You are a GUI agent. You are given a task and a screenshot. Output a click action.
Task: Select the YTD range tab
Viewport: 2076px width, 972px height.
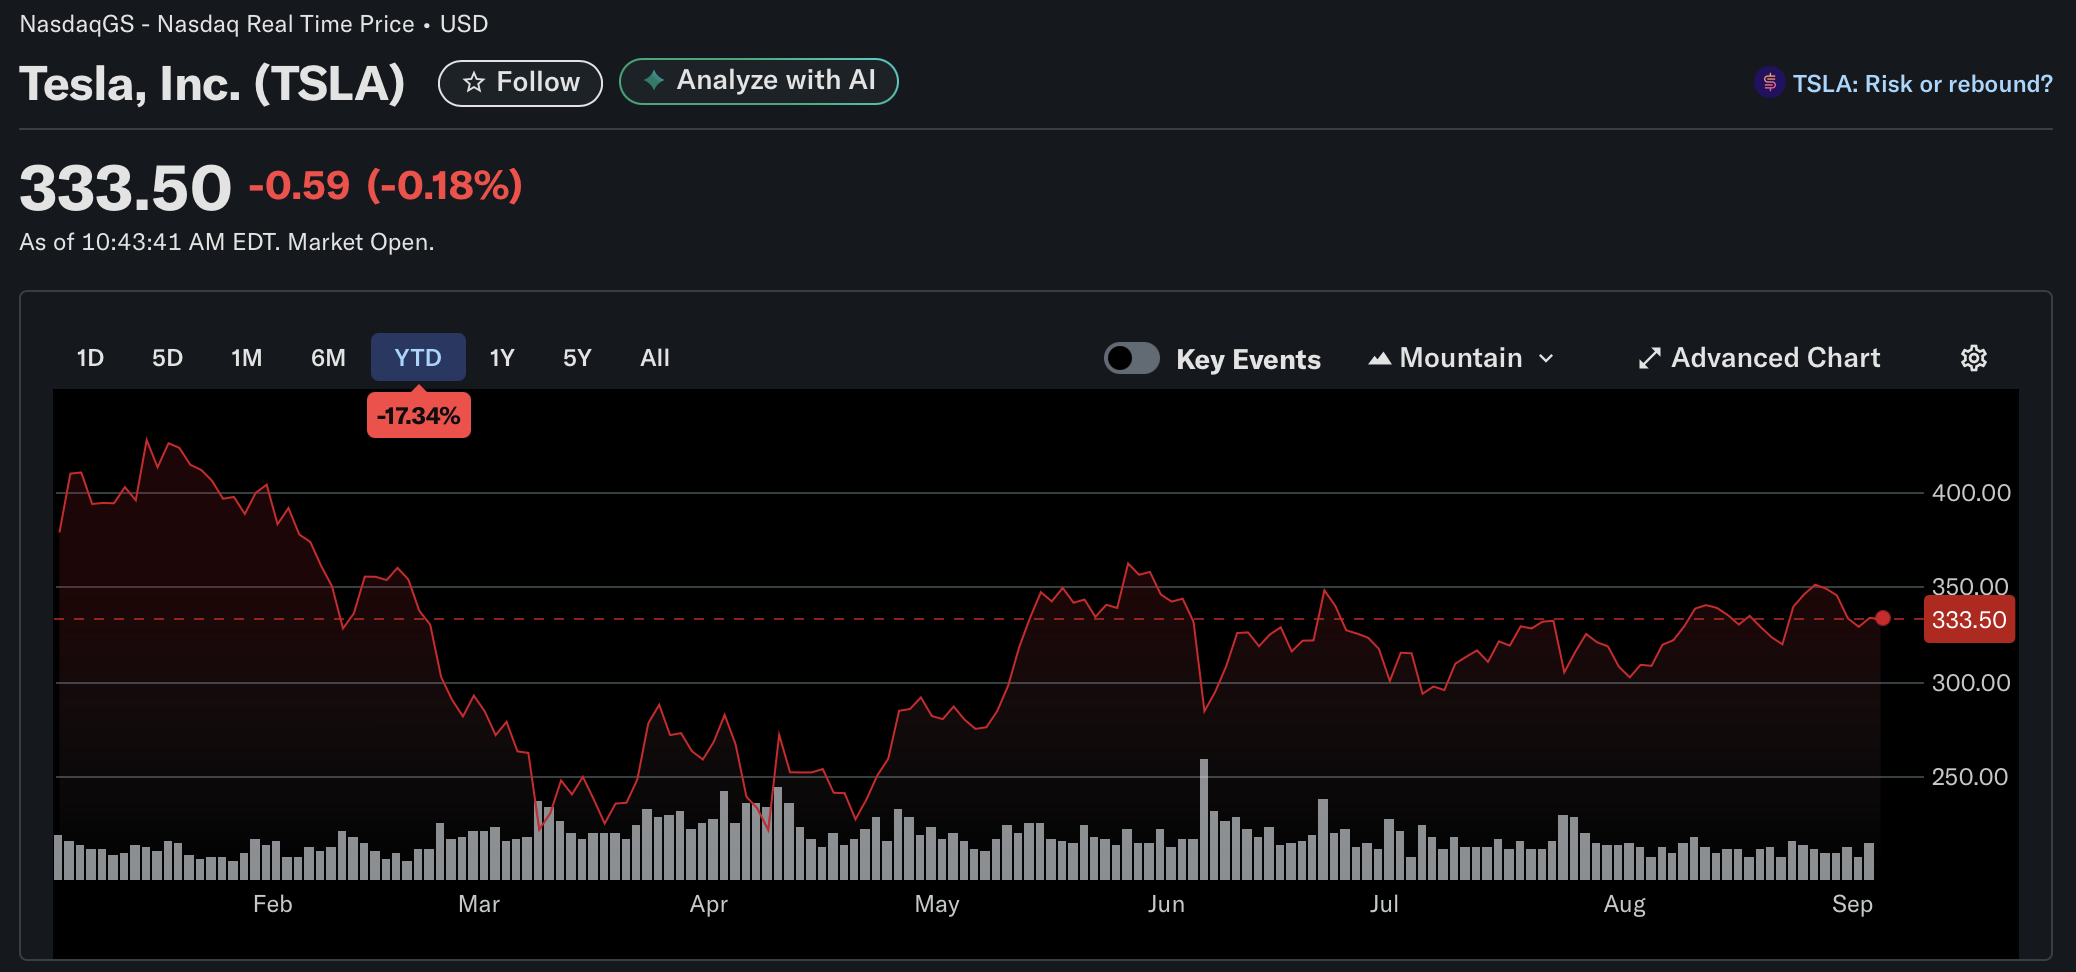click(x=418, y=357)
